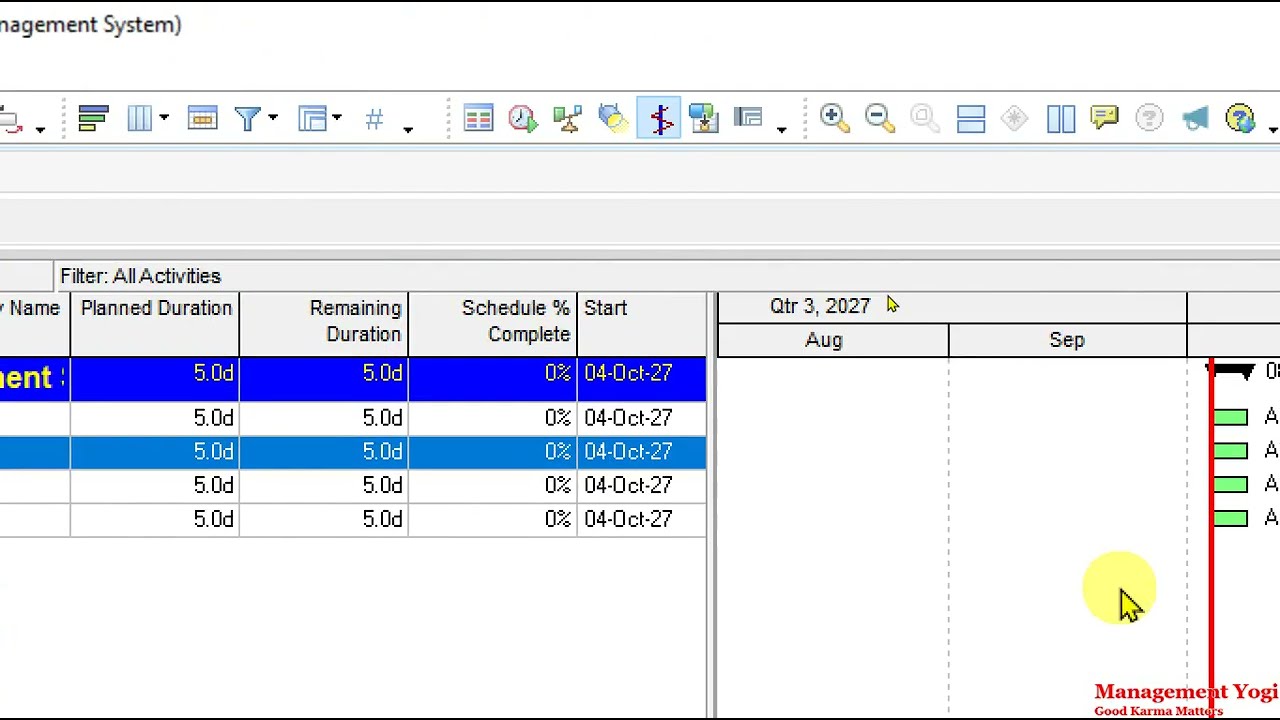Click 04-Oct-27 in the light-blue selected row
The height and width of the screenshot is (720, 1280).
[x=628, y=452]
